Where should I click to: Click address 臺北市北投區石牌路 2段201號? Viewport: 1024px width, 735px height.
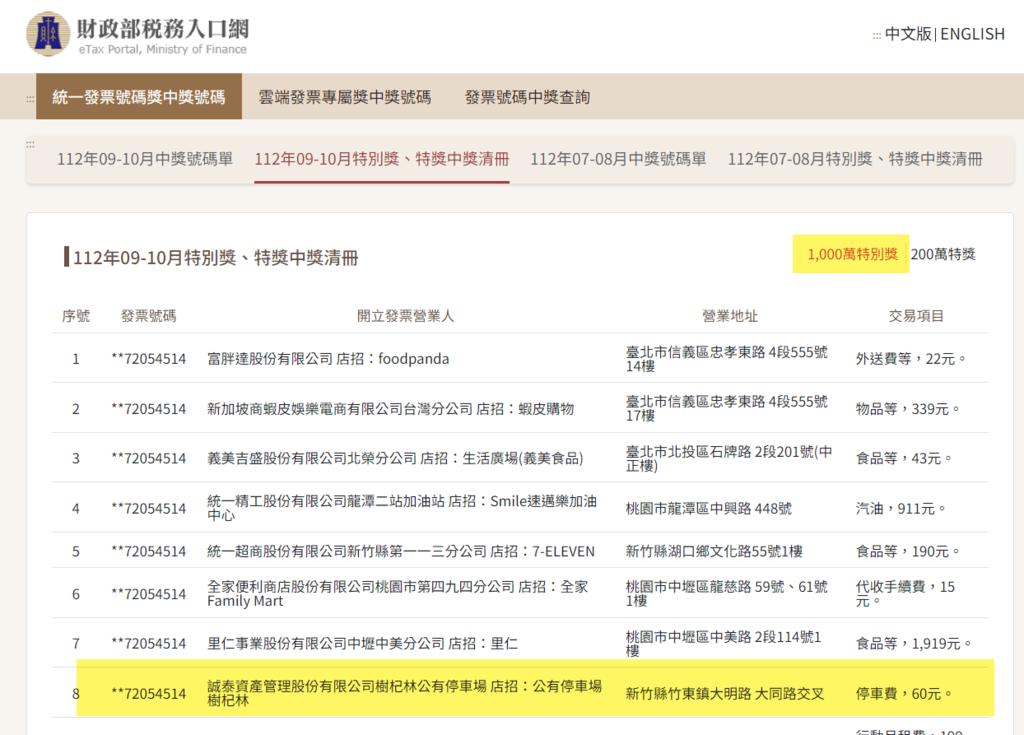[729, 459]
